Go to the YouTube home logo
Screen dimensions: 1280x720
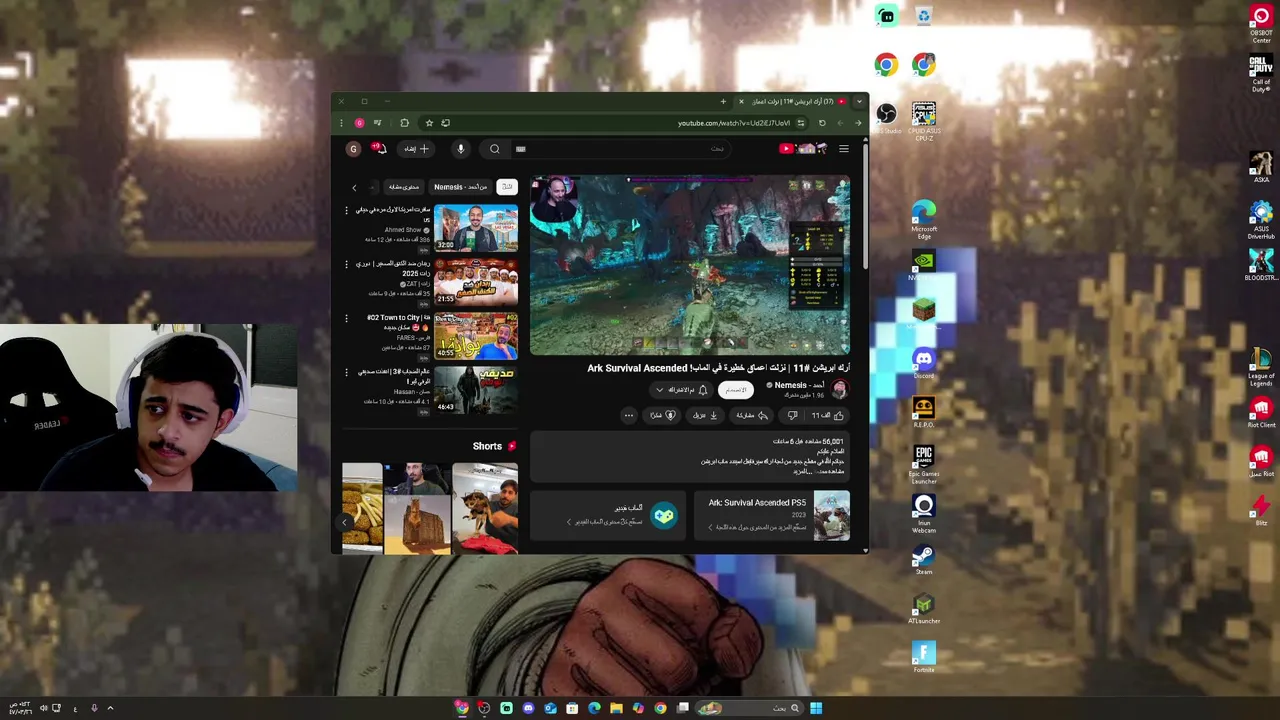pyautogui.click(x=803, y=149)
